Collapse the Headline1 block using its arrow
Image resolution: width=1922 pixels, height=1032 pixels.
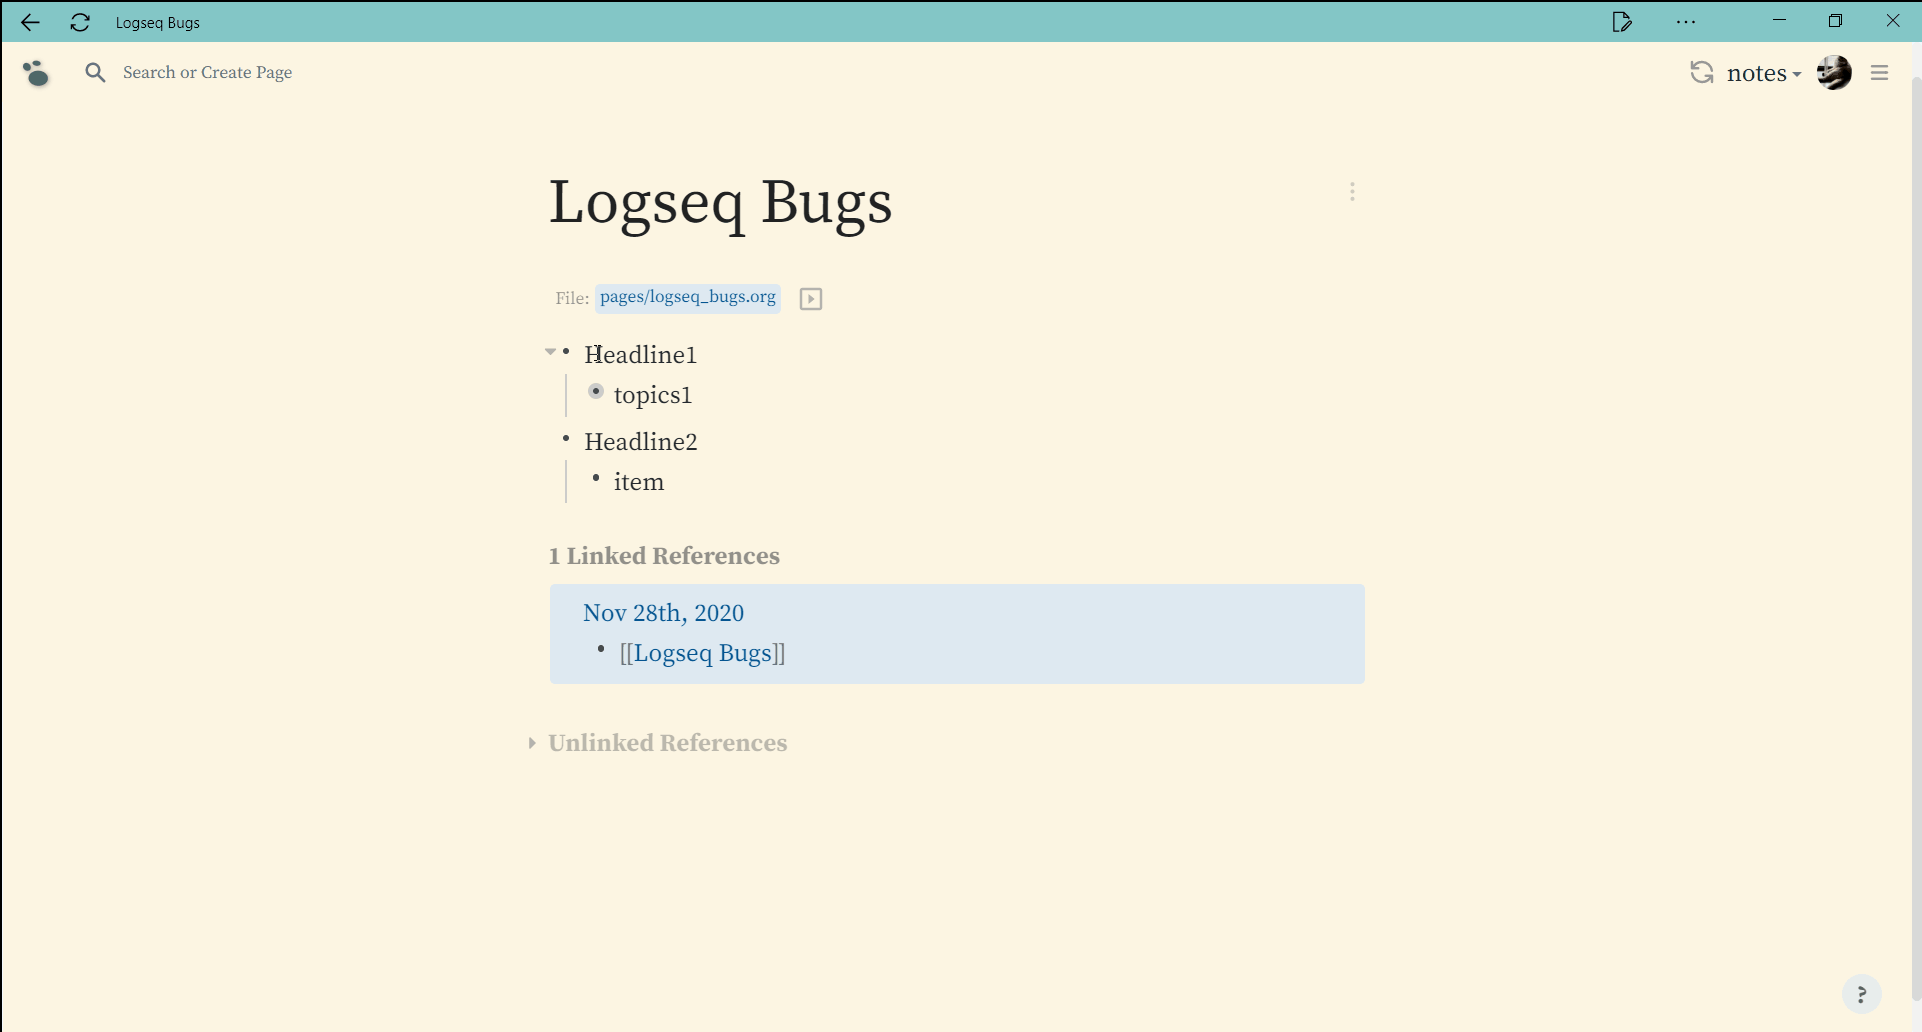click(x=549, y=351)
